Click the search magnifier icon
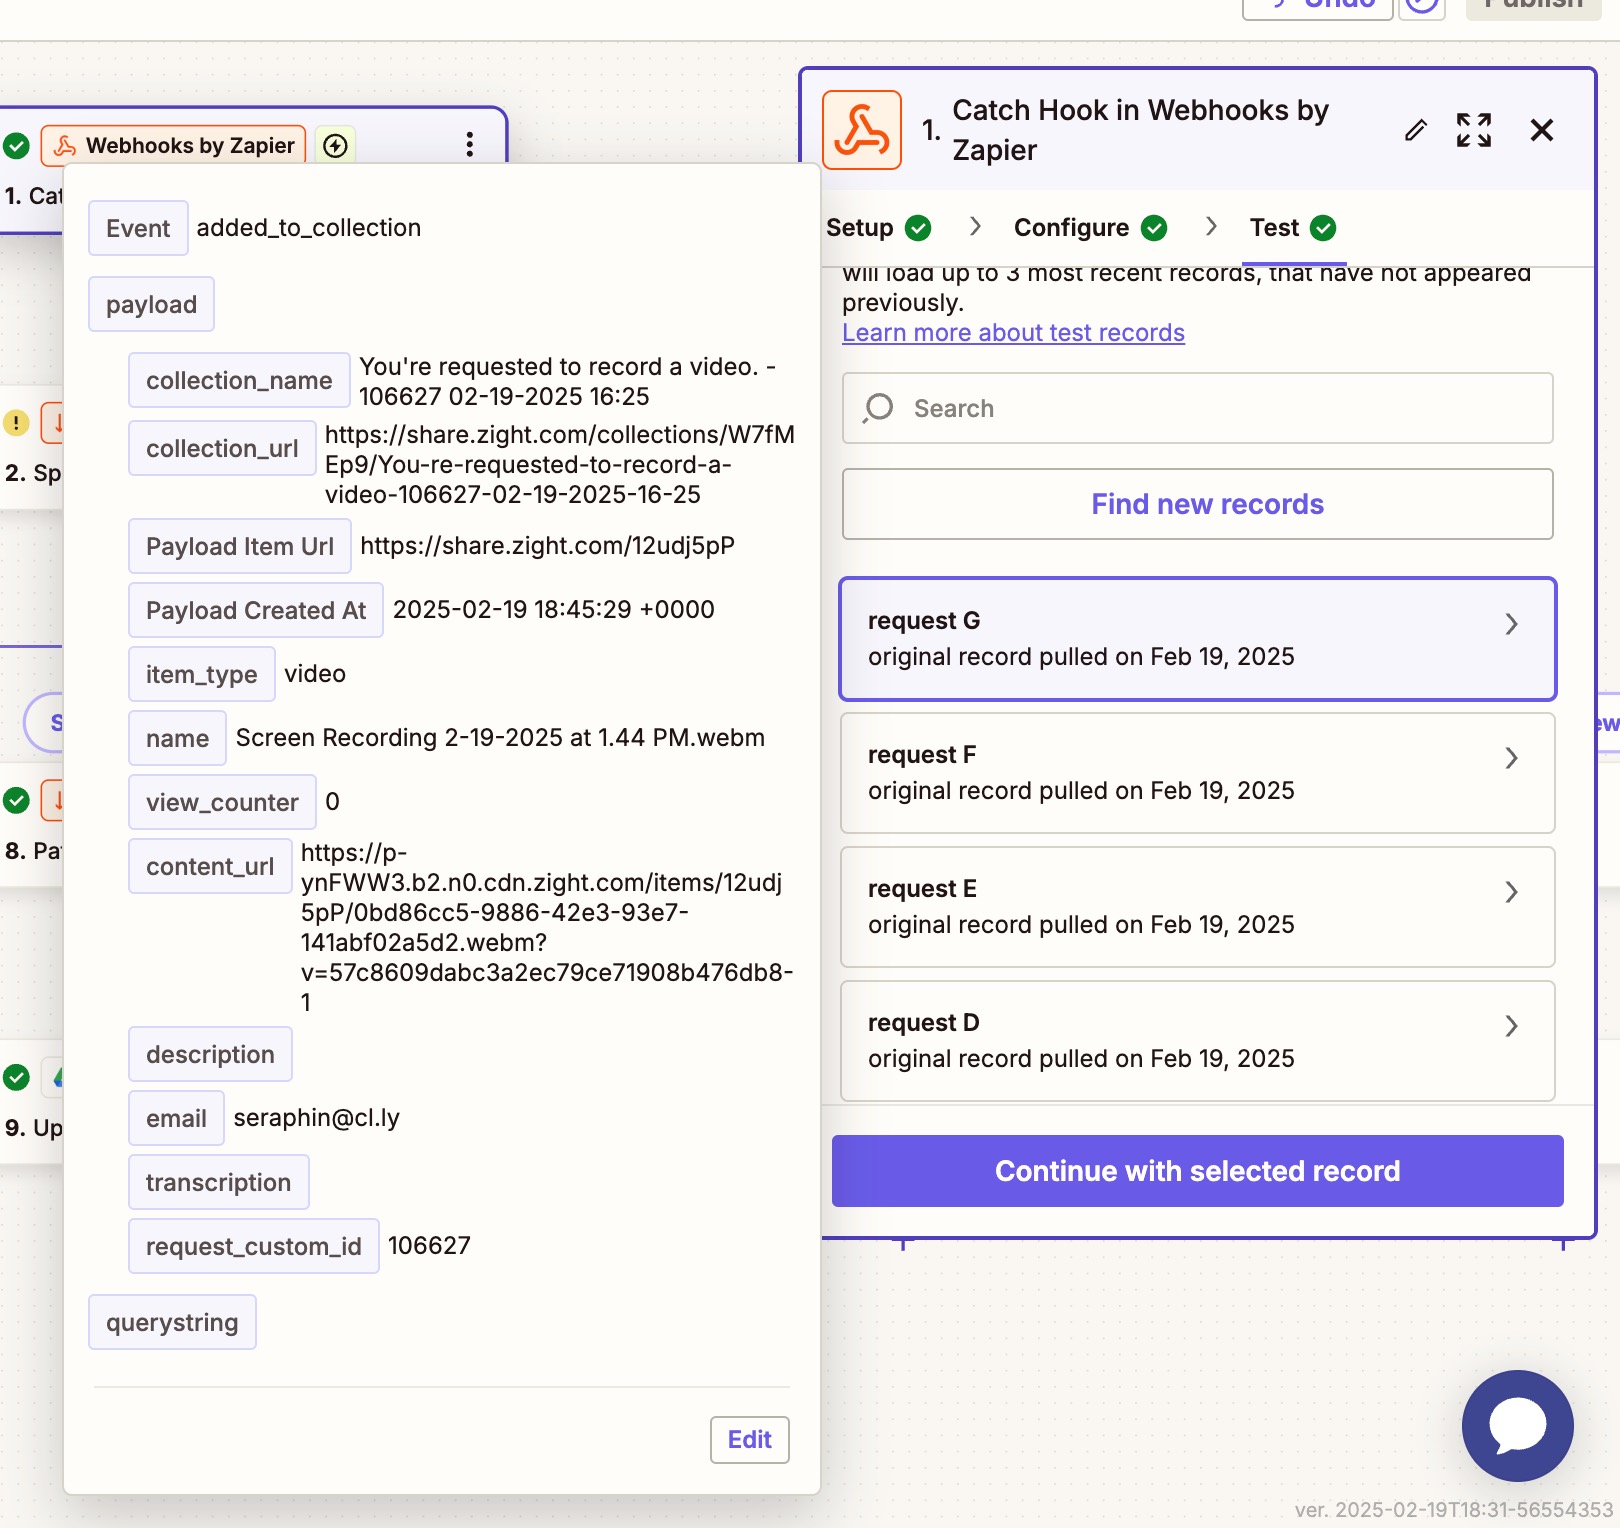Screen dimensions: 1620x1528 point(878,408)
